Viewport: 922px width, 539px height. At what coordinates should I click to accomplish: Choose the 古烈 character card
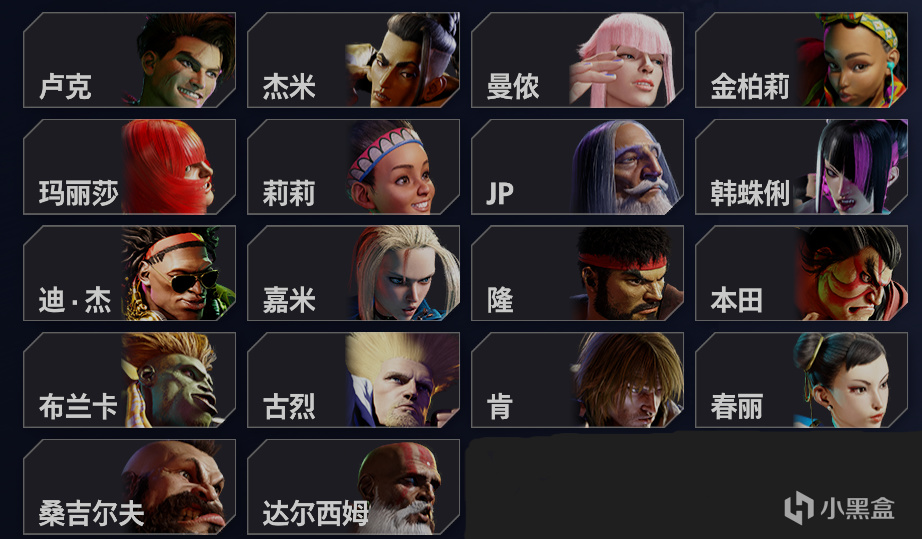tap(353, 380)
